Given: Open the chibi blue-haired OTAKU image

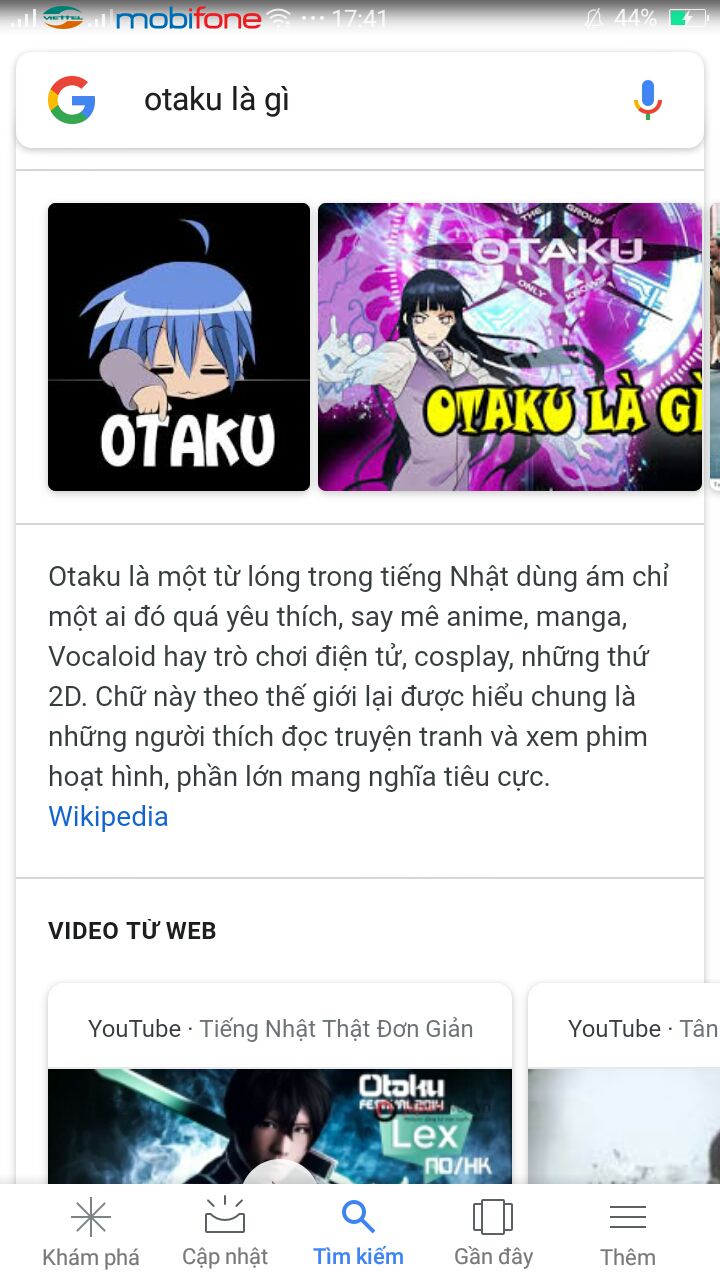Looking at the screenshot, I should [179, 347].
